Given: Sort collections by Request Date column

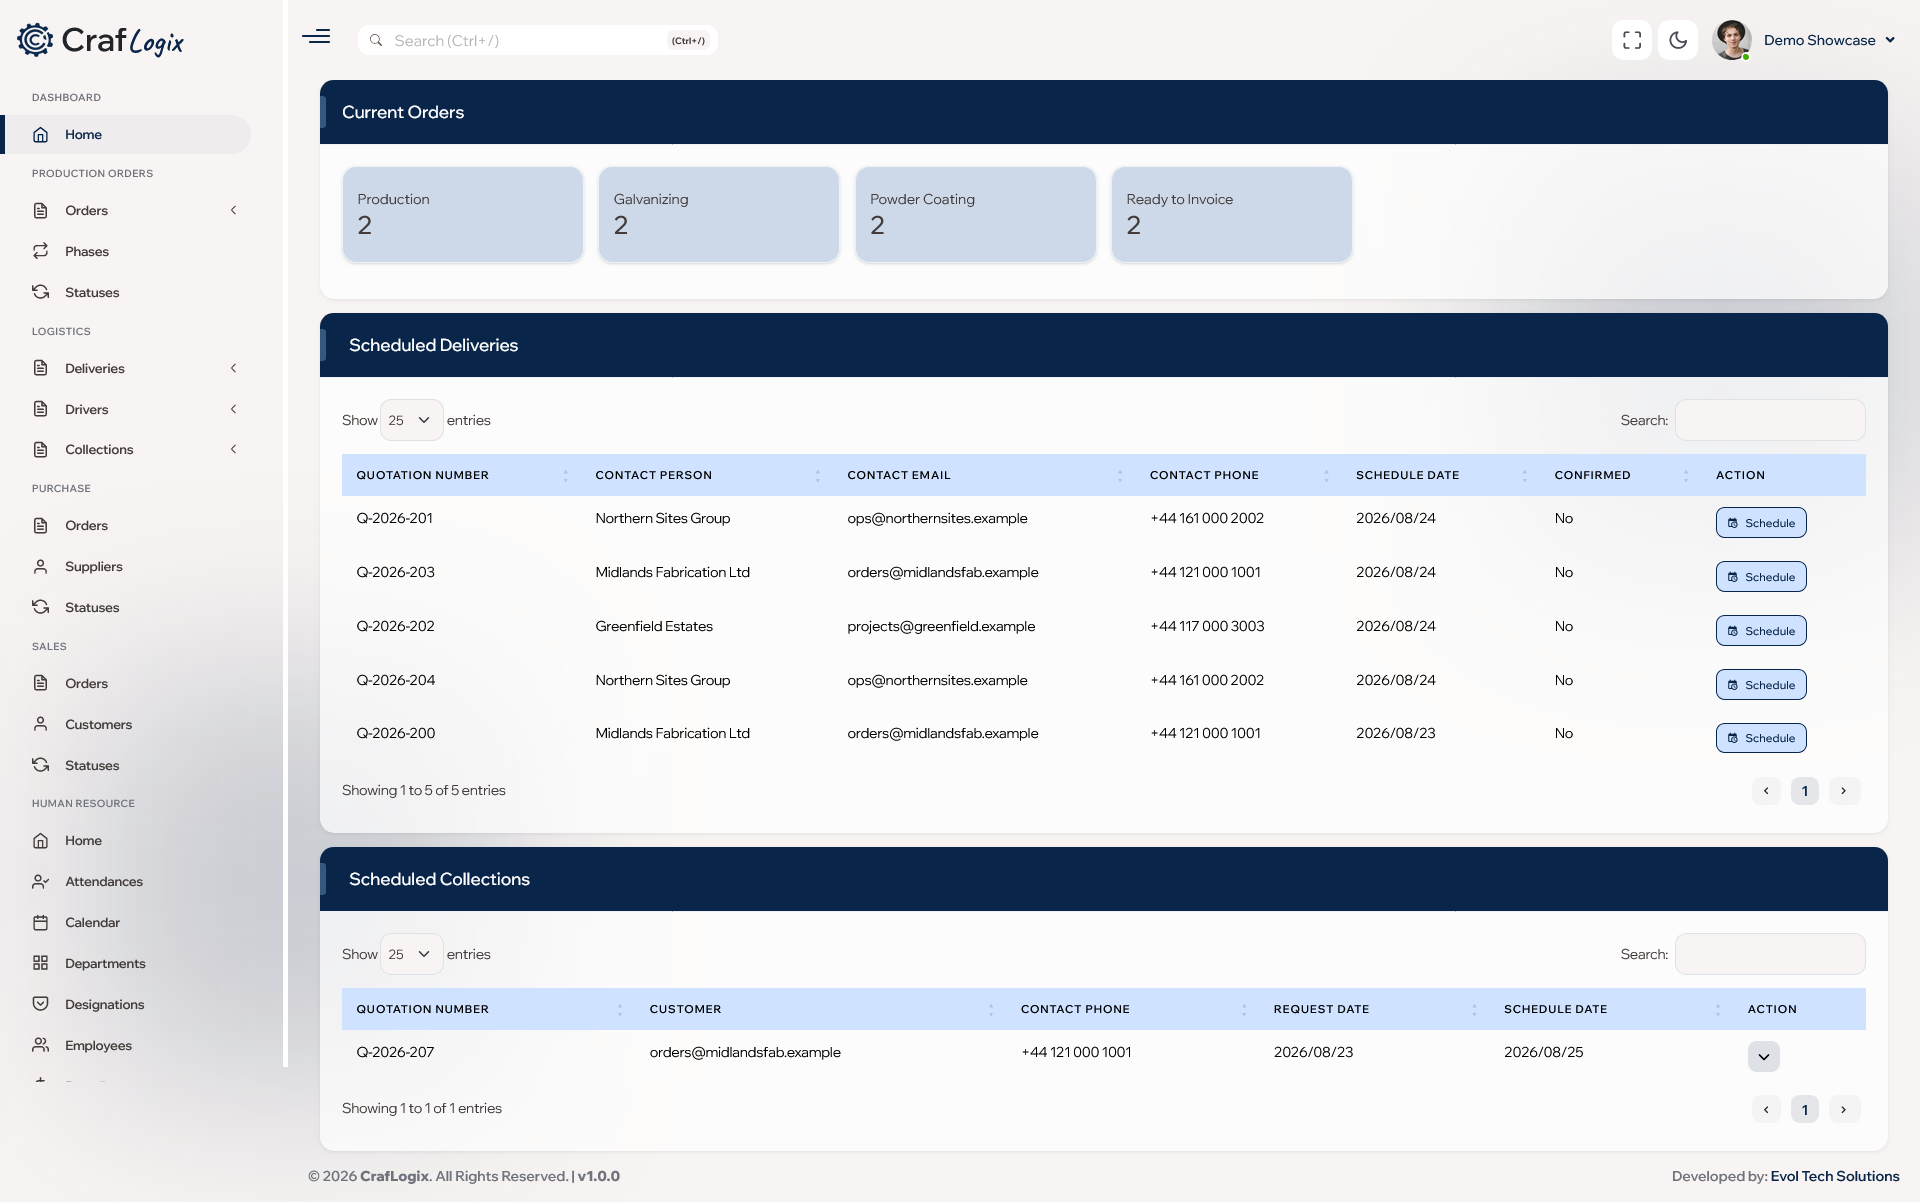Looking at the screenshot, I should [1374, 1009].
